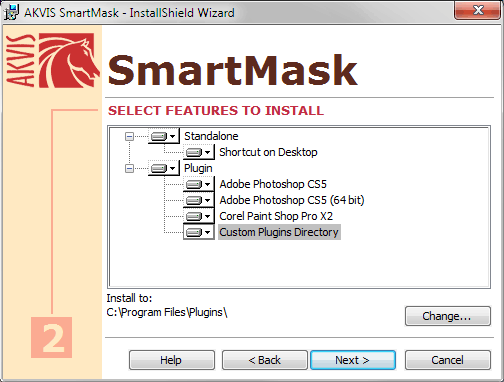Select Adobe Photoshop CS5 (64 bit) label
The width and height of the screenshot is (504, 382).
click(x=292, y=200)
